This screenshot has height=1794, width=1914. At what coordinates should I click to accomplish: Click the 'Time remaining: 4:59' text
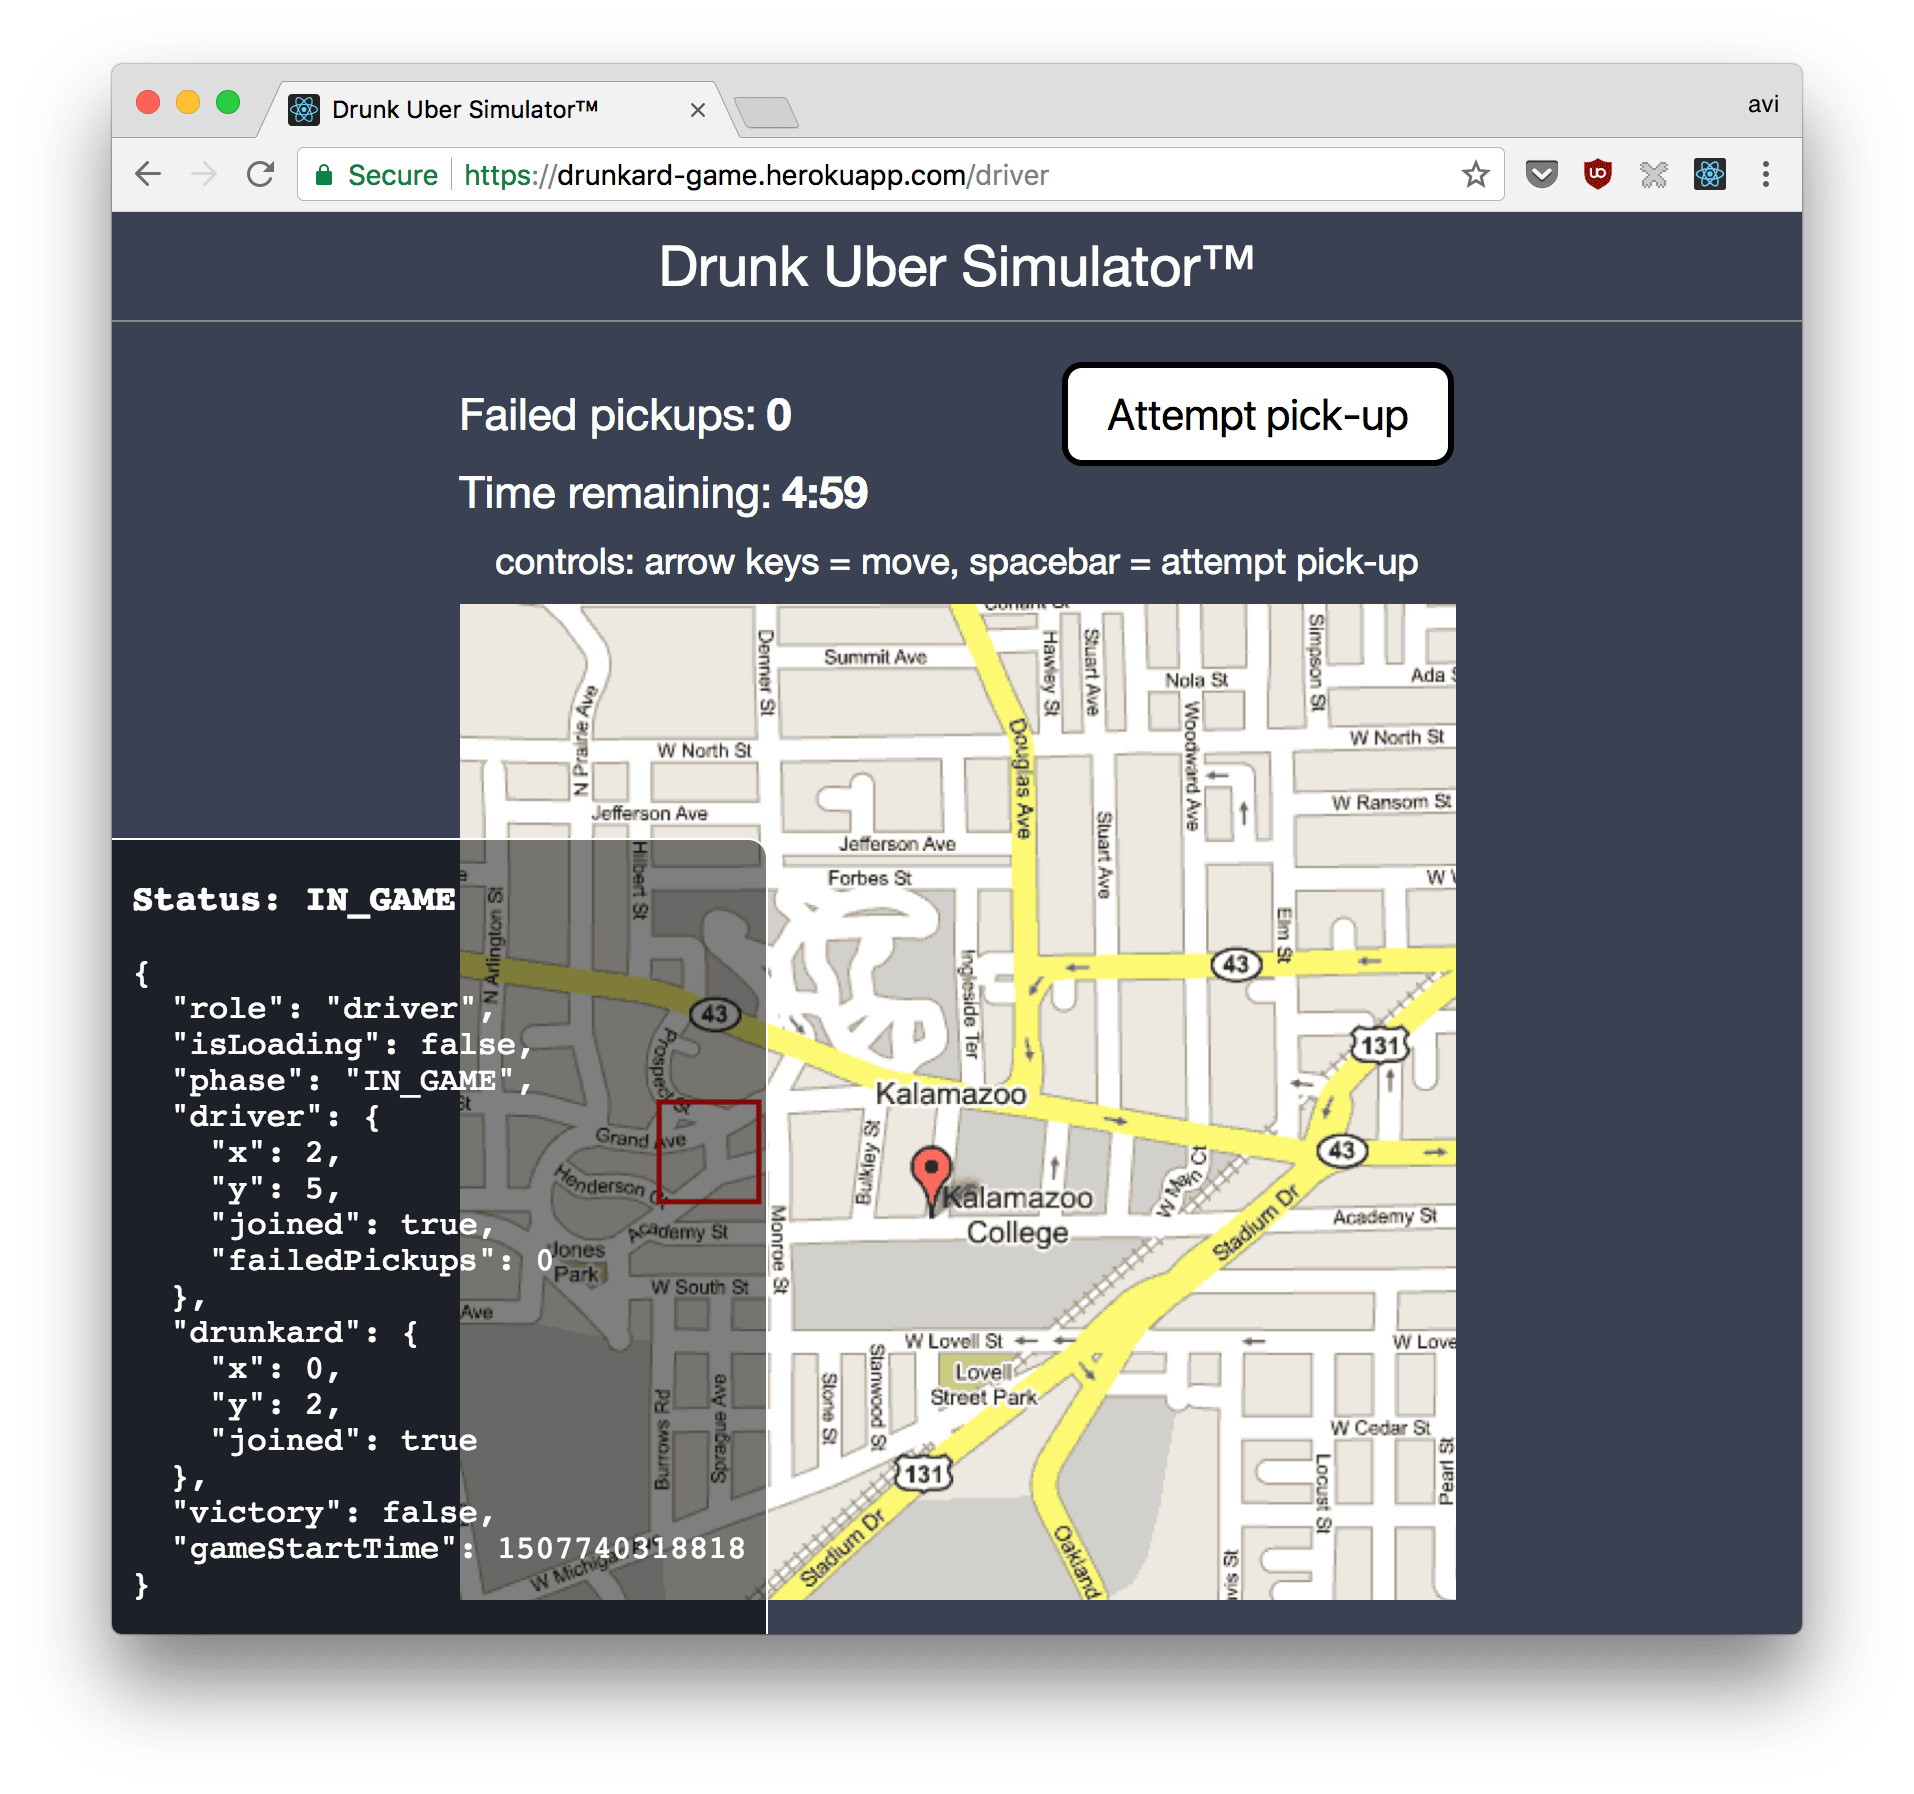(x=663, y=493)
